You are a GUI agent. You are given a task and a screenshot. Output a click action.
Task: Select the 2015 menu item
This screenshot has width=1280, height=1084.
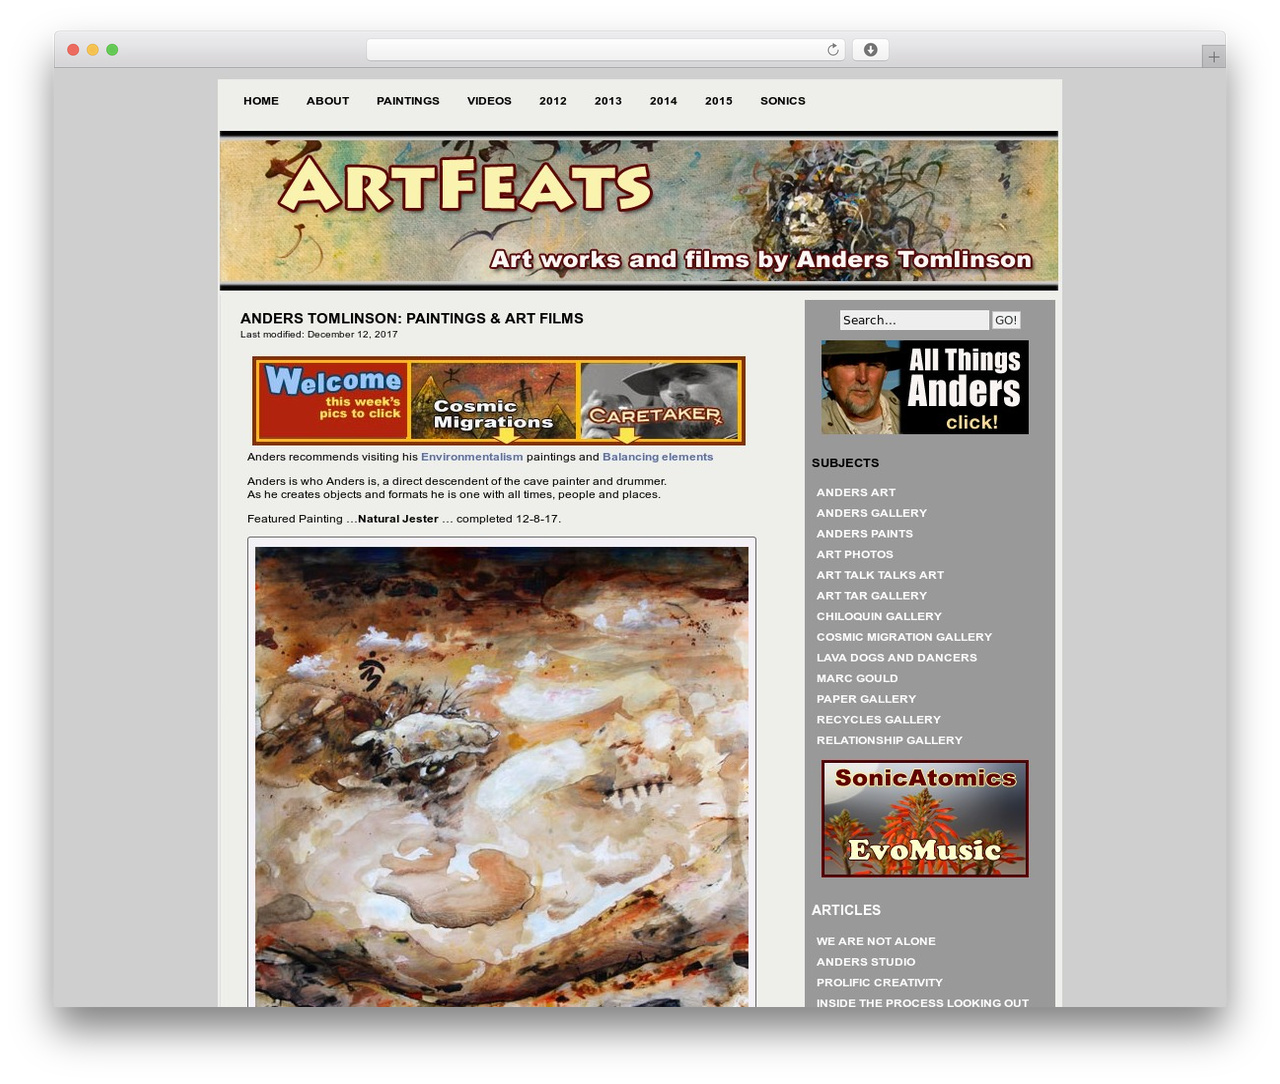[x=718, y=101]
